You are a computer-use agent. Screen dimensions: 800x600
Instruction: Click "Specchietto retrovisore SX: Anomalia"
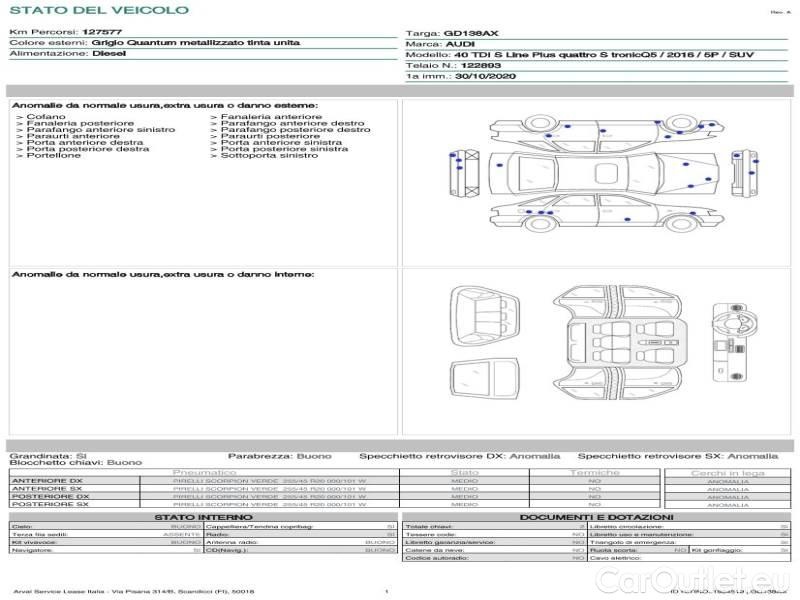(x=678, y=456)
